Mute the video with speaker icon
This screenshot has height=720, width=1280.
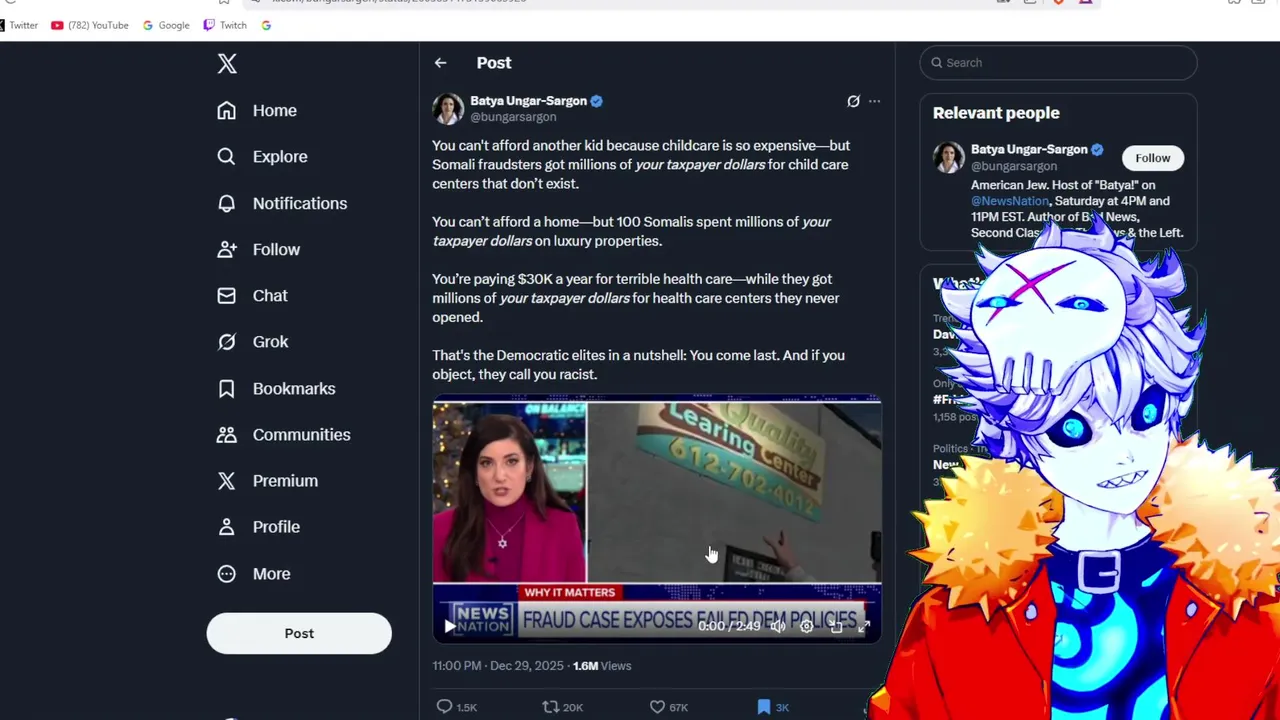tap(778, 626)
